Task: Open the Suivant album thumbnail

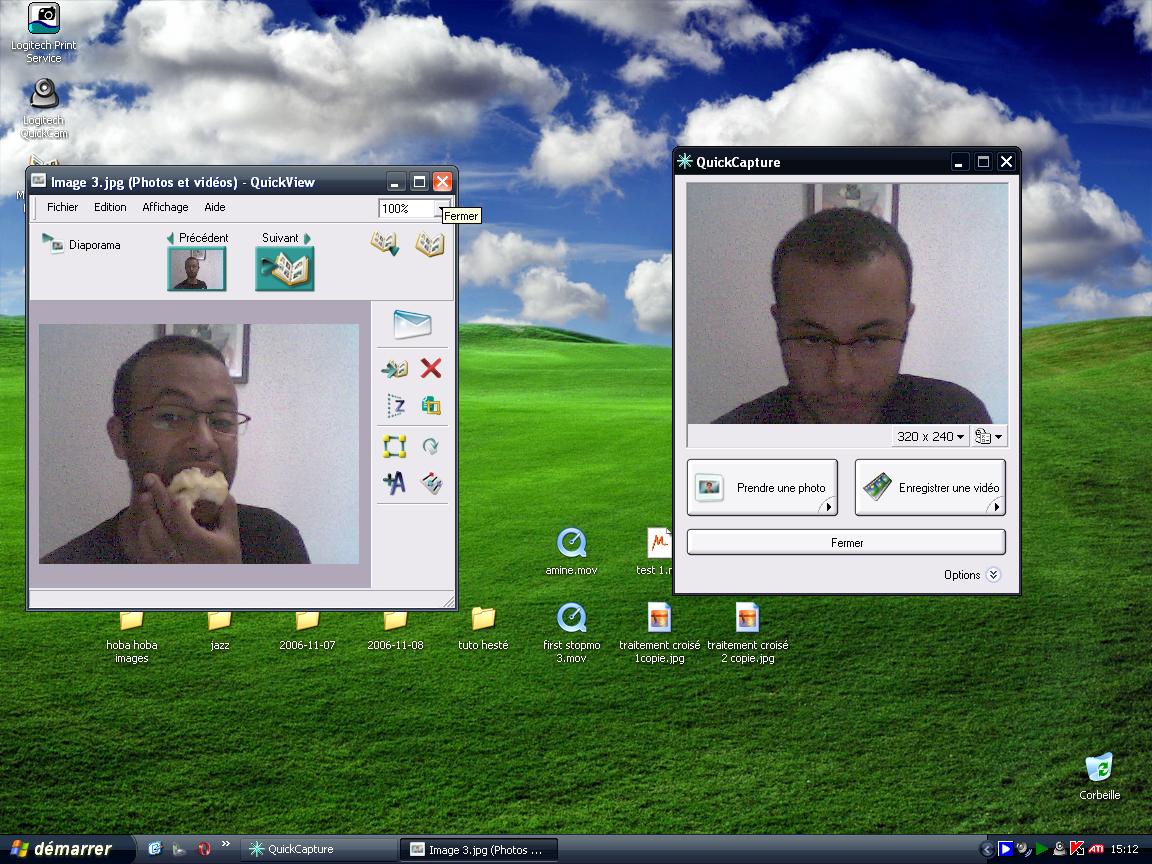Action: point(285,269)
